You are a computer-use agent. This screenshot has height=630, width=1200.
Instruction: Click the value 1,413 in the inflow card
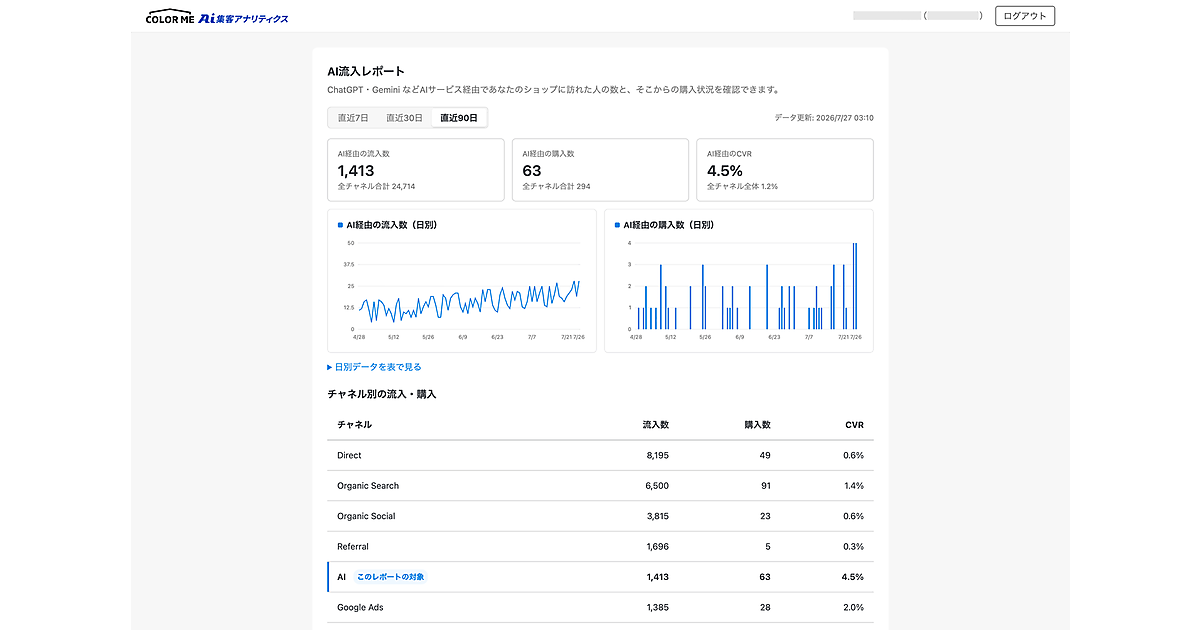[x=356, y=171]
